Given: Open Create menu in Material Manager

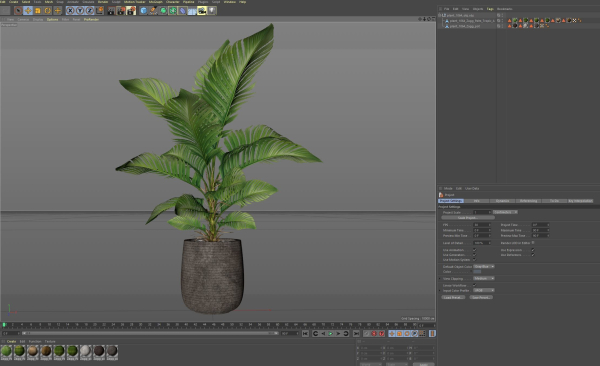Looking at the screenshot, I should point(11,341).
